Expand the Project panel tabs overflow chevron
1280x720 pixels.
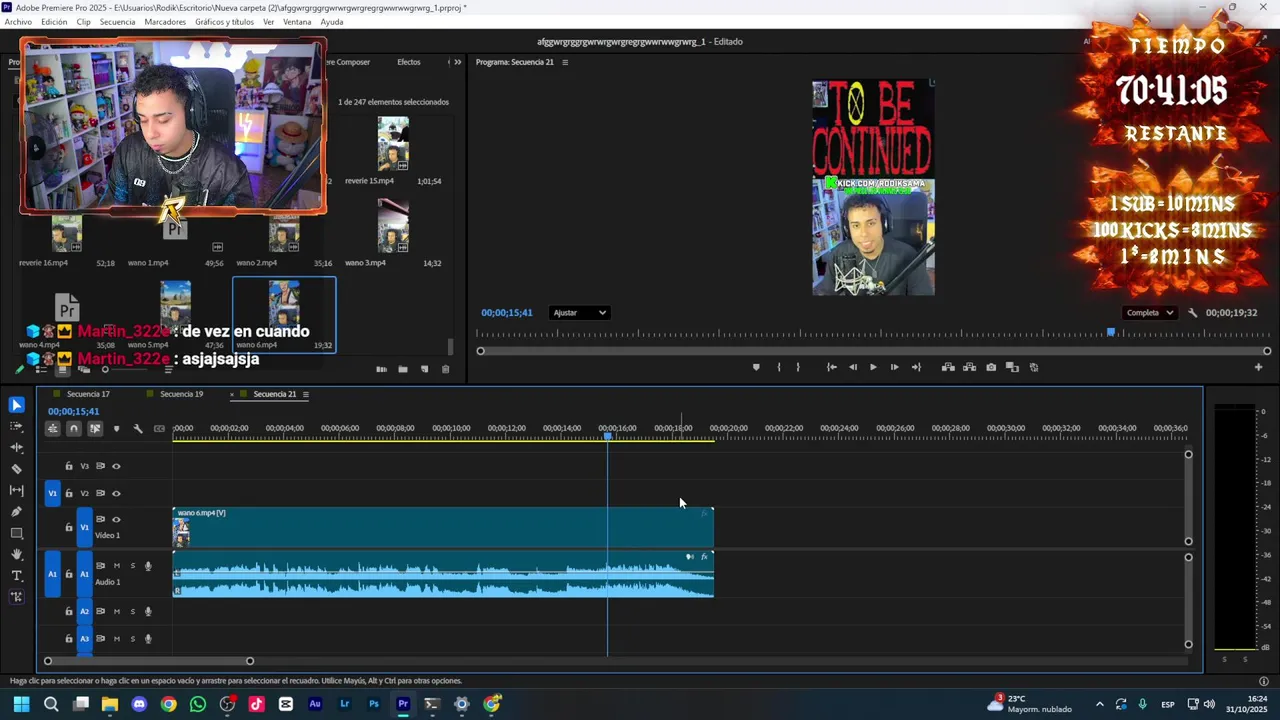[457, 62]
